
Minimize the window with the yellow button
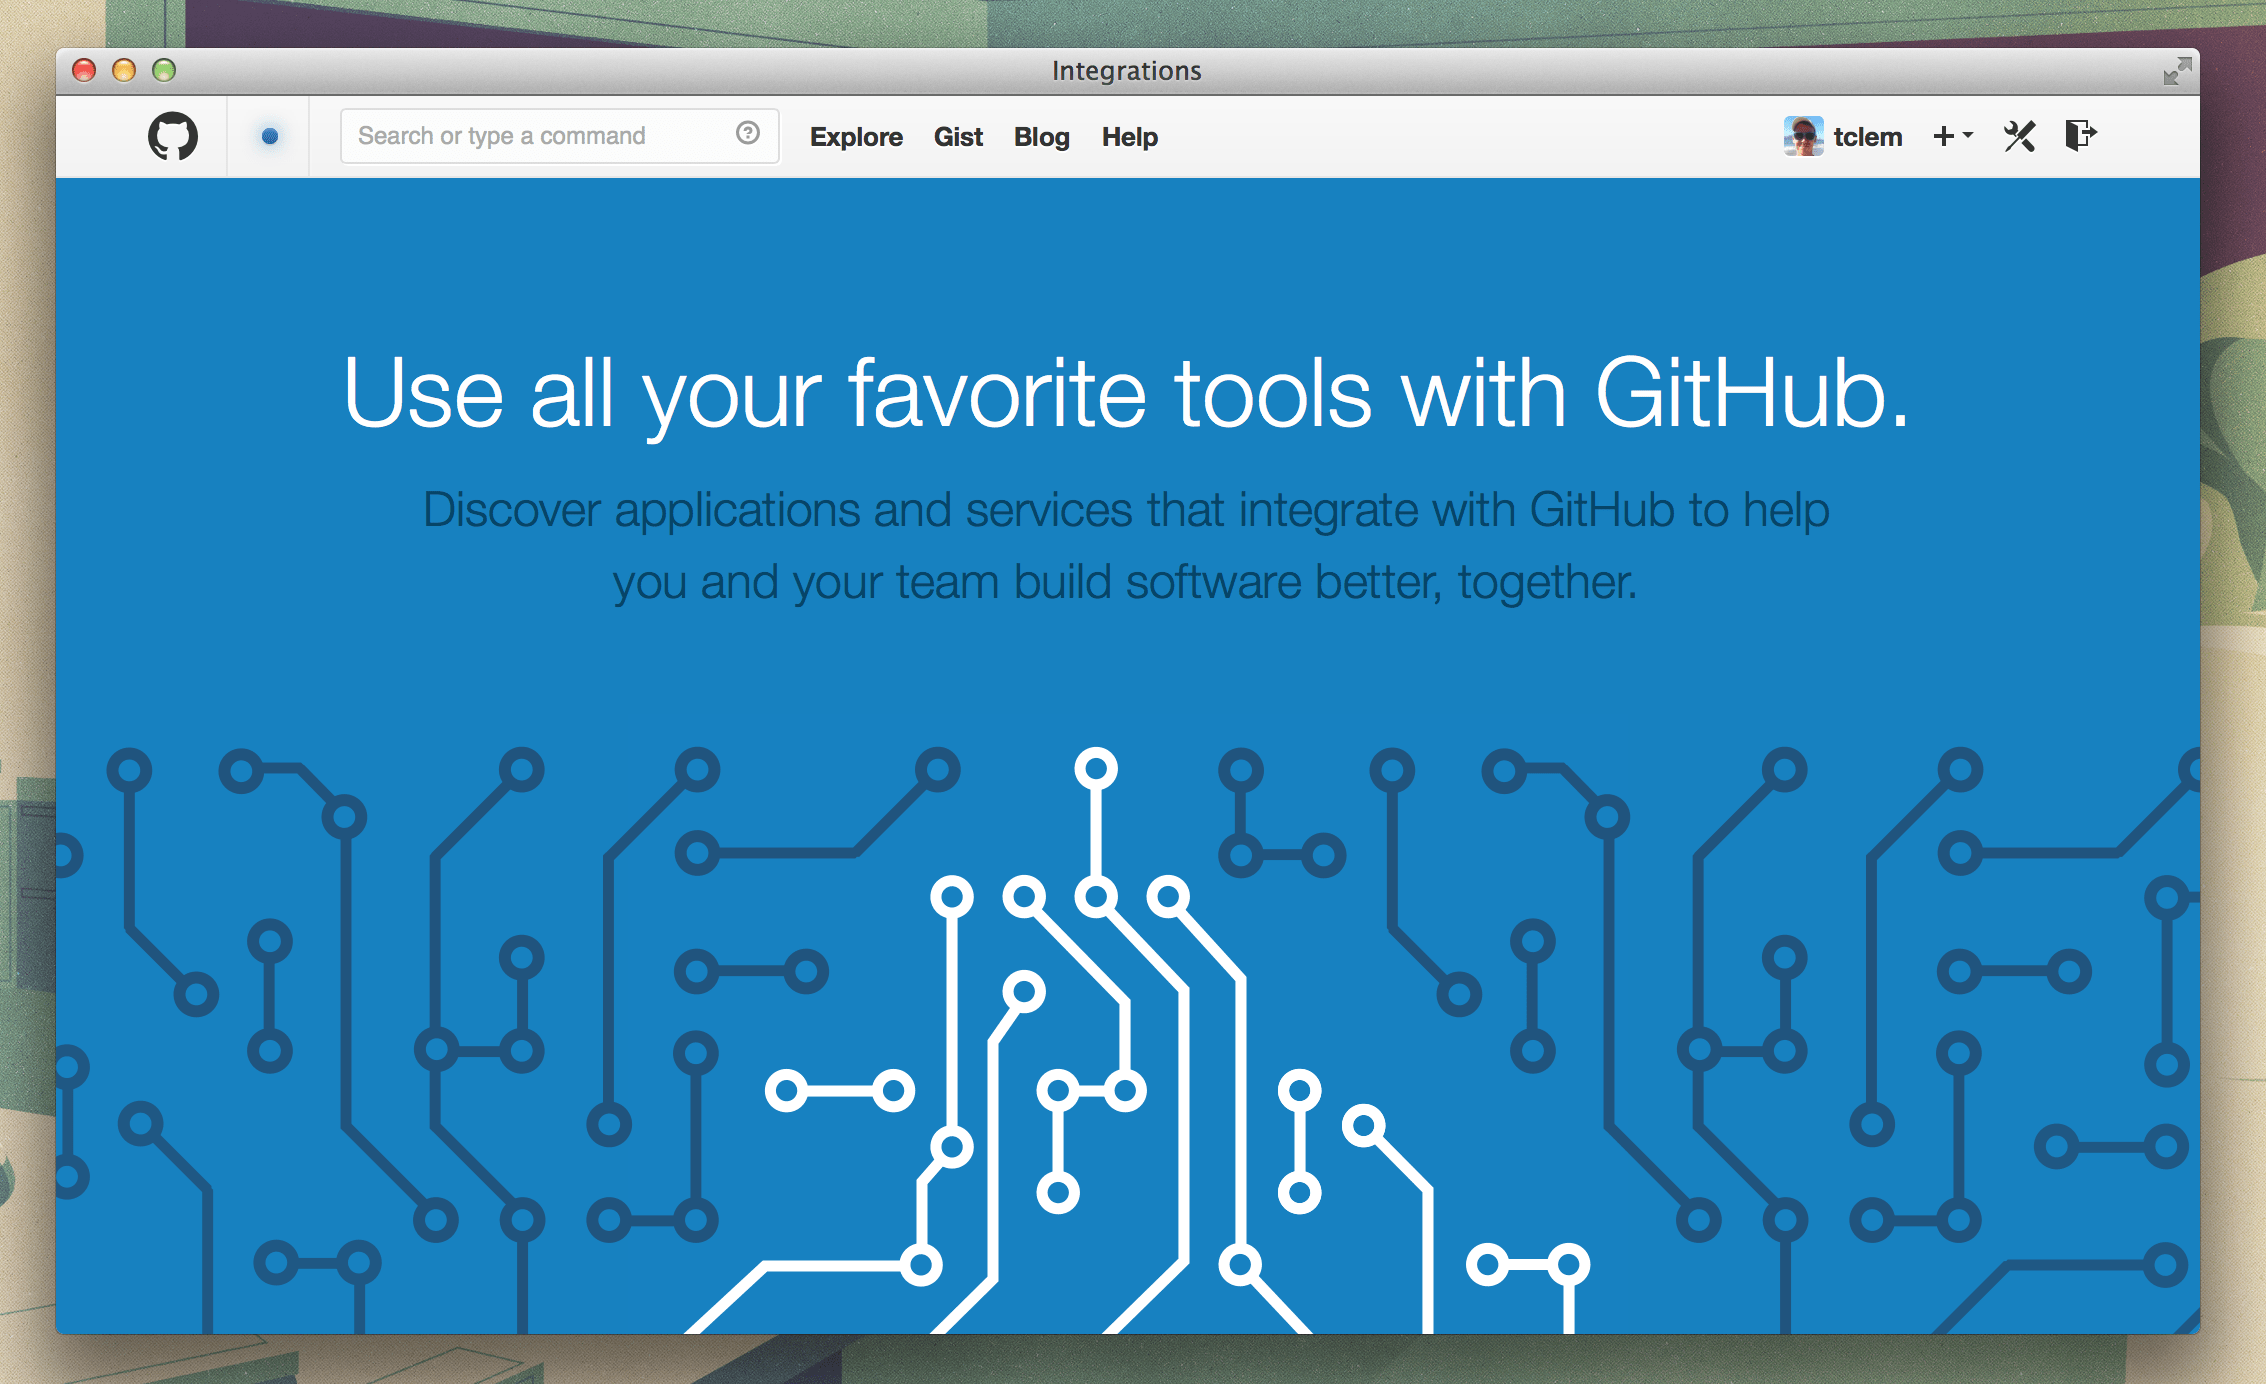coord(124,70)
